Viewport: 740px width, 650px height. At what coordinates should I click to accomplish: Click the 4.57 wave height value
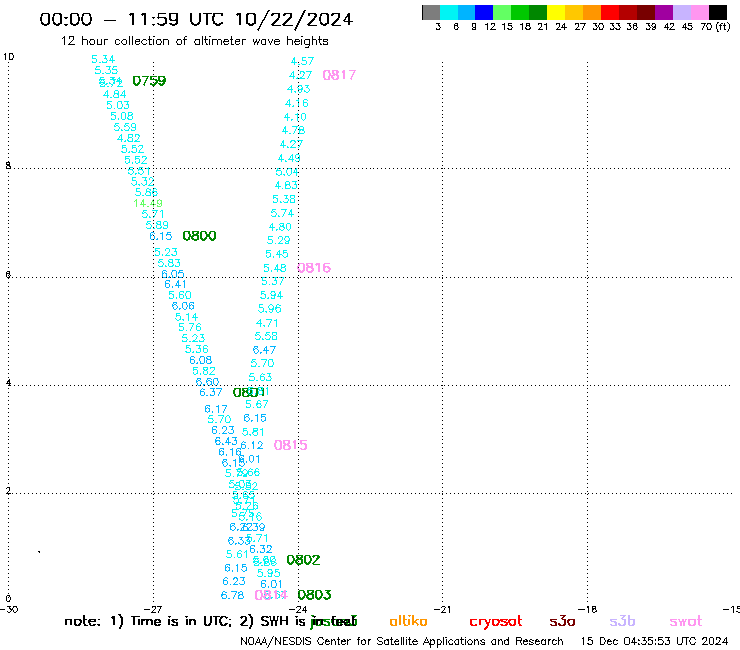point(302,61)
